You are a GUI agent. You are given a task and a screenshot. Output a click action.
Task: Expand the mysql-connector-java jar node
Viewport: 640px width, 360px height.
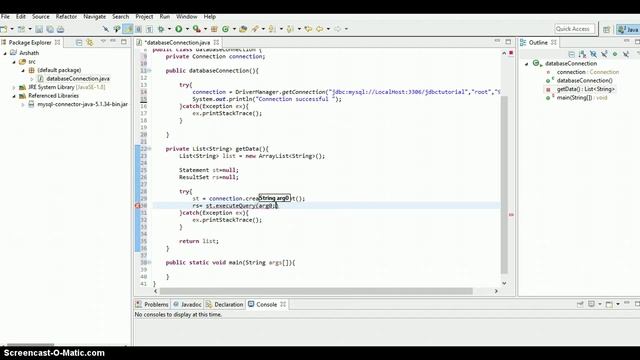[x=23, y=104]
